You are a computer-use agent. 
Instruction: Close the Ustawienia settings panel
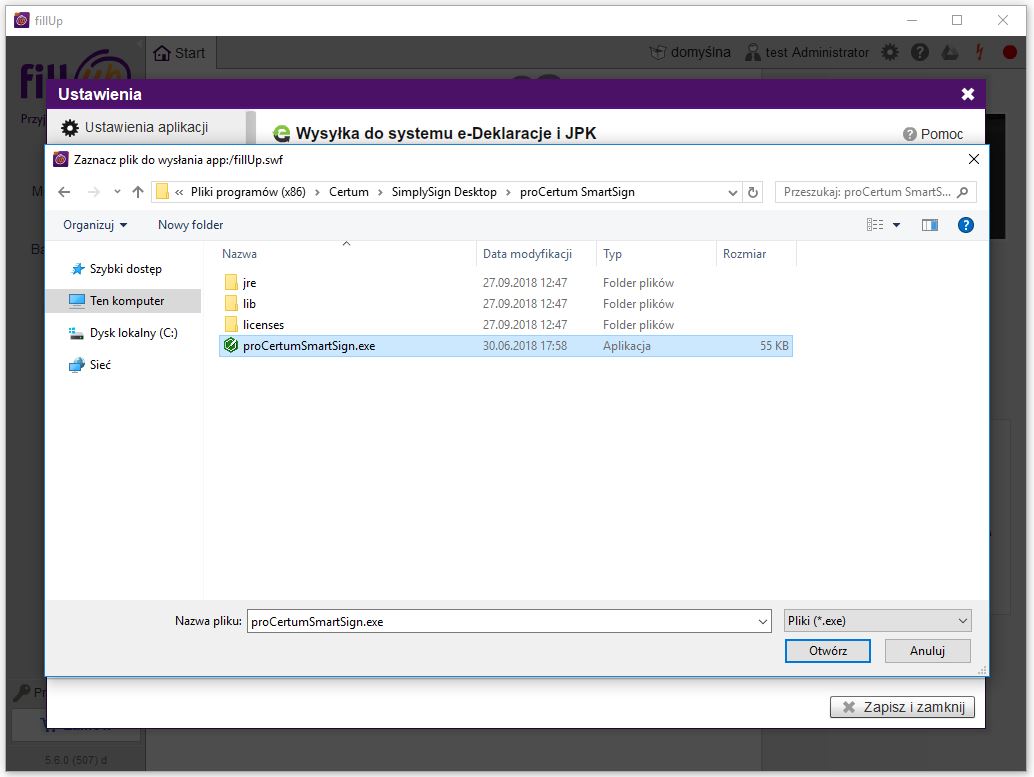(x=967, y=94)
